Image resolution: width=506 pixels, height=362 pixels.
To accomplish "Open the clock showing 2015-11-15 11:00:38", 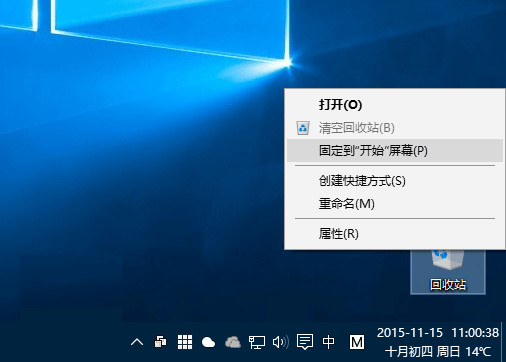I will coord(438,333).
